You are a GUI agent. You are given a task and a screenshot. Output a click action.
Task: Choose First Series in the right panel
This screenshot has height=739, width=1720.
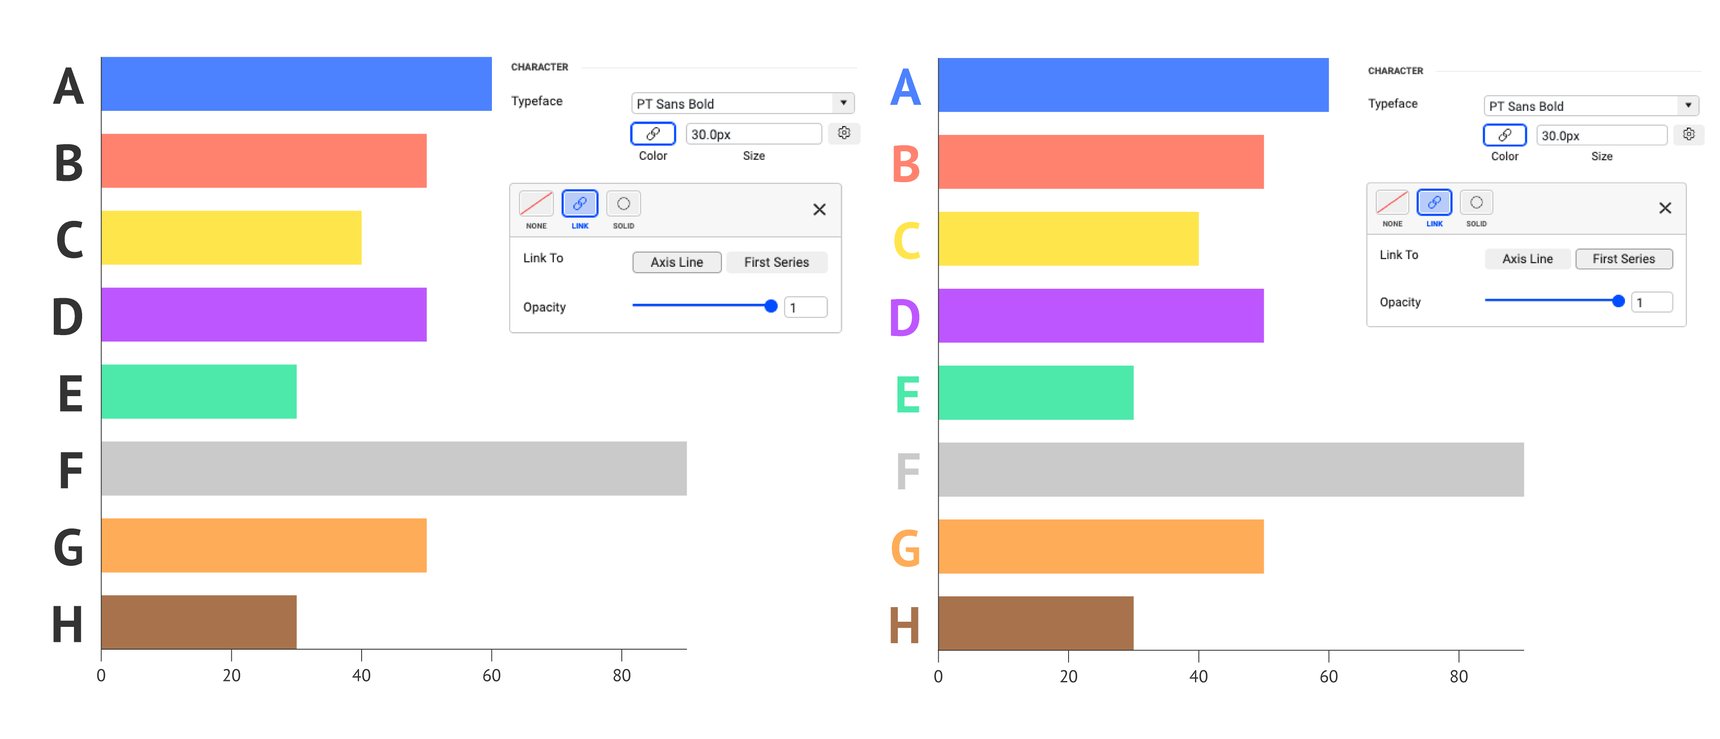pyautogui.click(x=1624, y=258)
